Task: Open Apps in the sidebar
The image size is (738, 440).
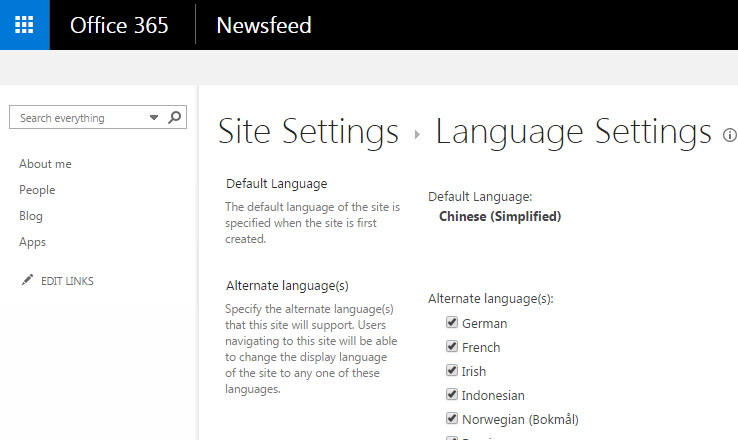Action: pos(32,242)
